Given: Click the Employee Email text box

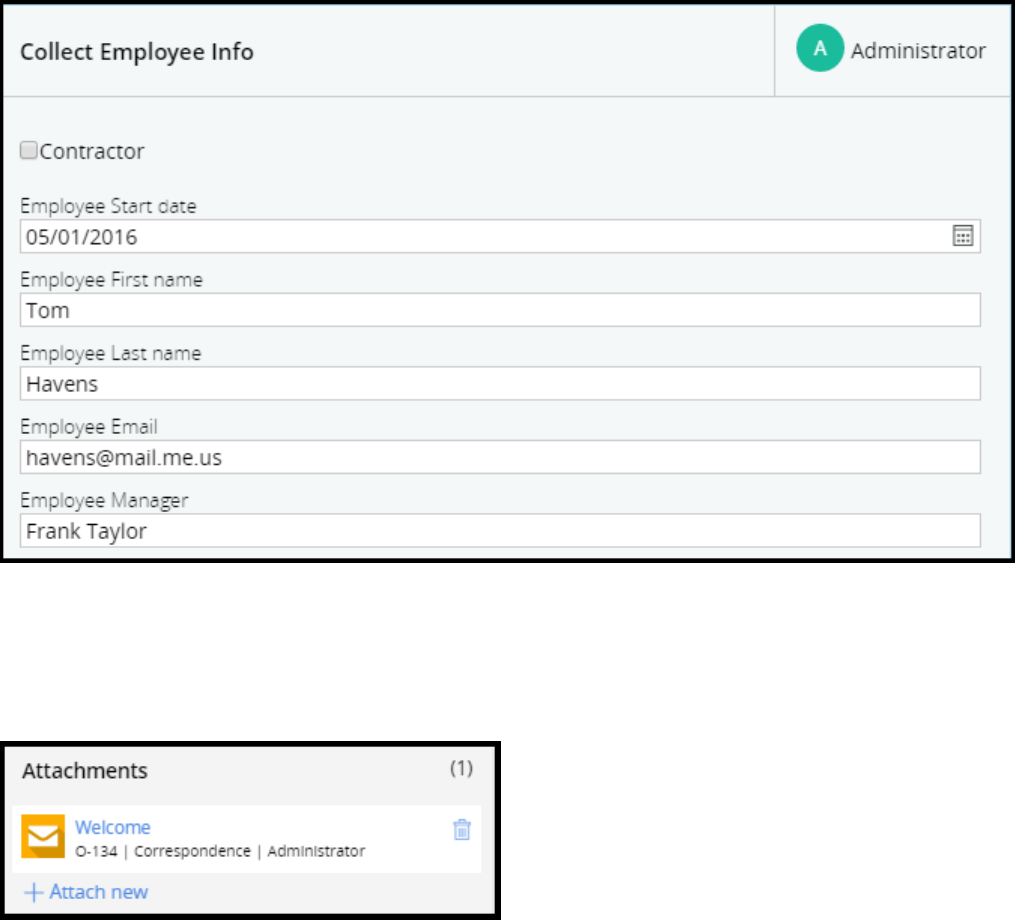Looking at the screenshot, I should click(500, 457).
